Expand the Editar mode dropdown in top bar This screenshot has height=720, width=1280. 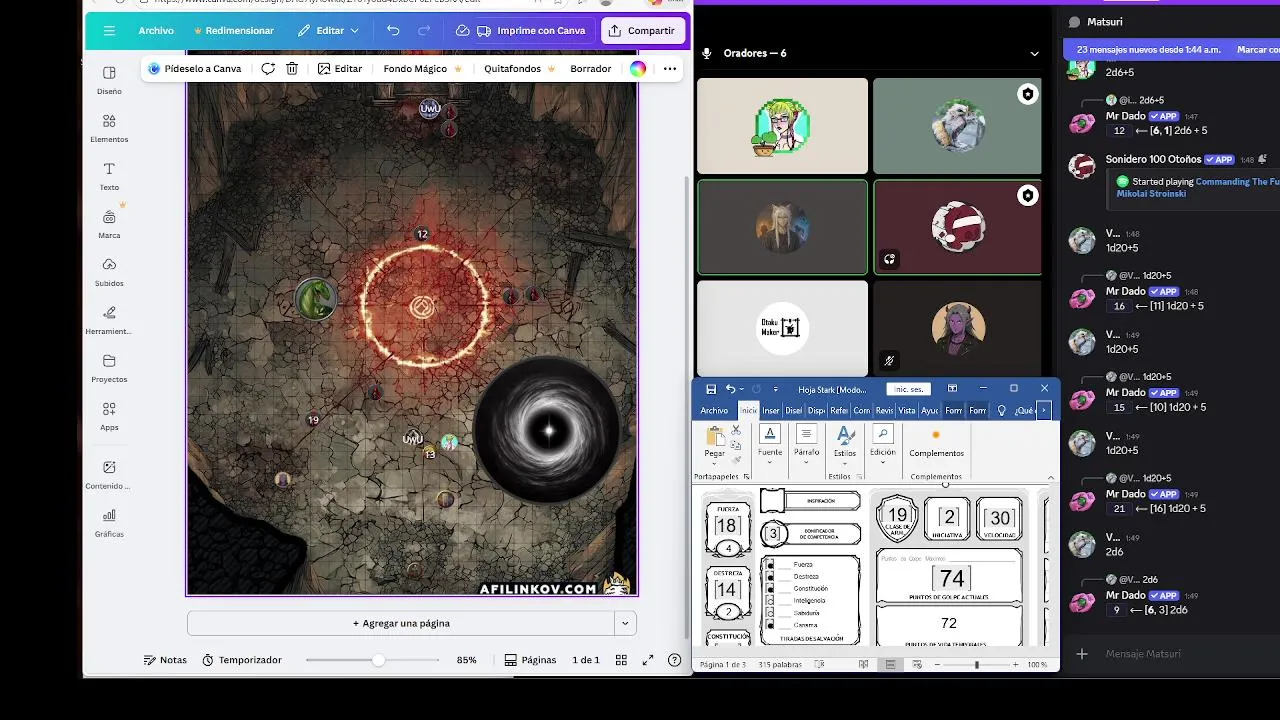coord(329,31)
